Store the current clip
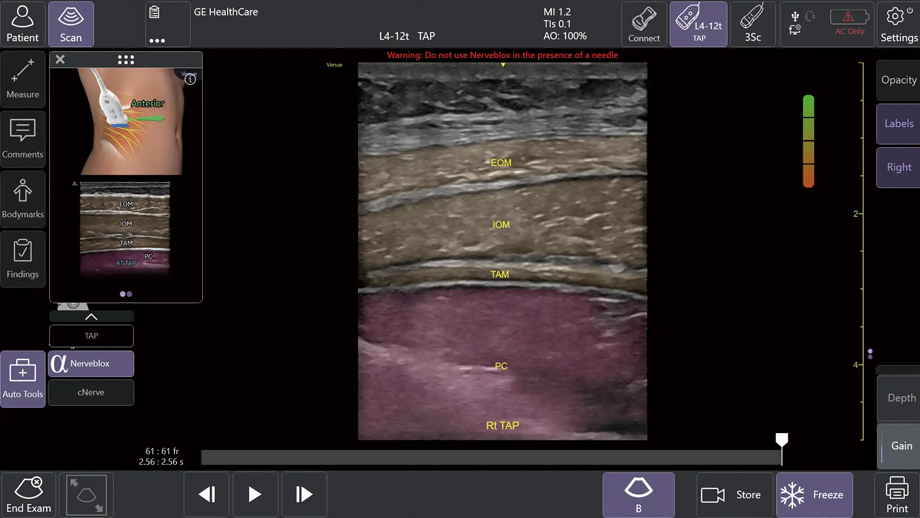Image resolution: width=920 pixels, height=518 pixels. click(x=732, y=495)
